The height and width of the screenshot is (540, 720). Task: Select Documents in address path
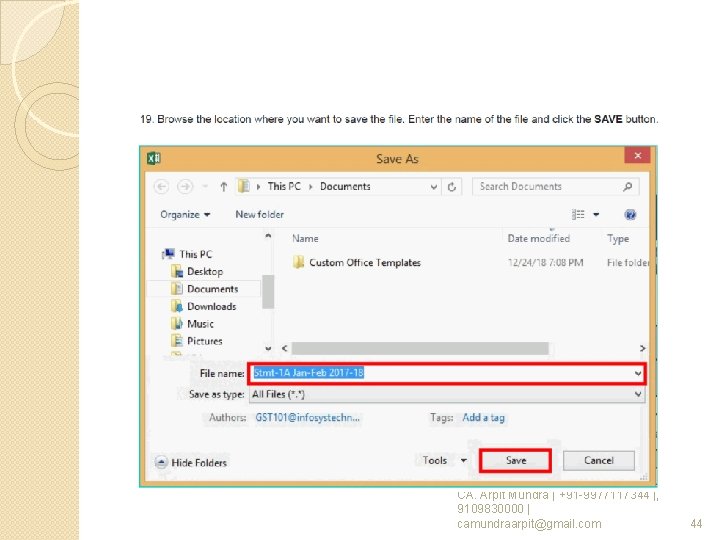pos(345,186)
